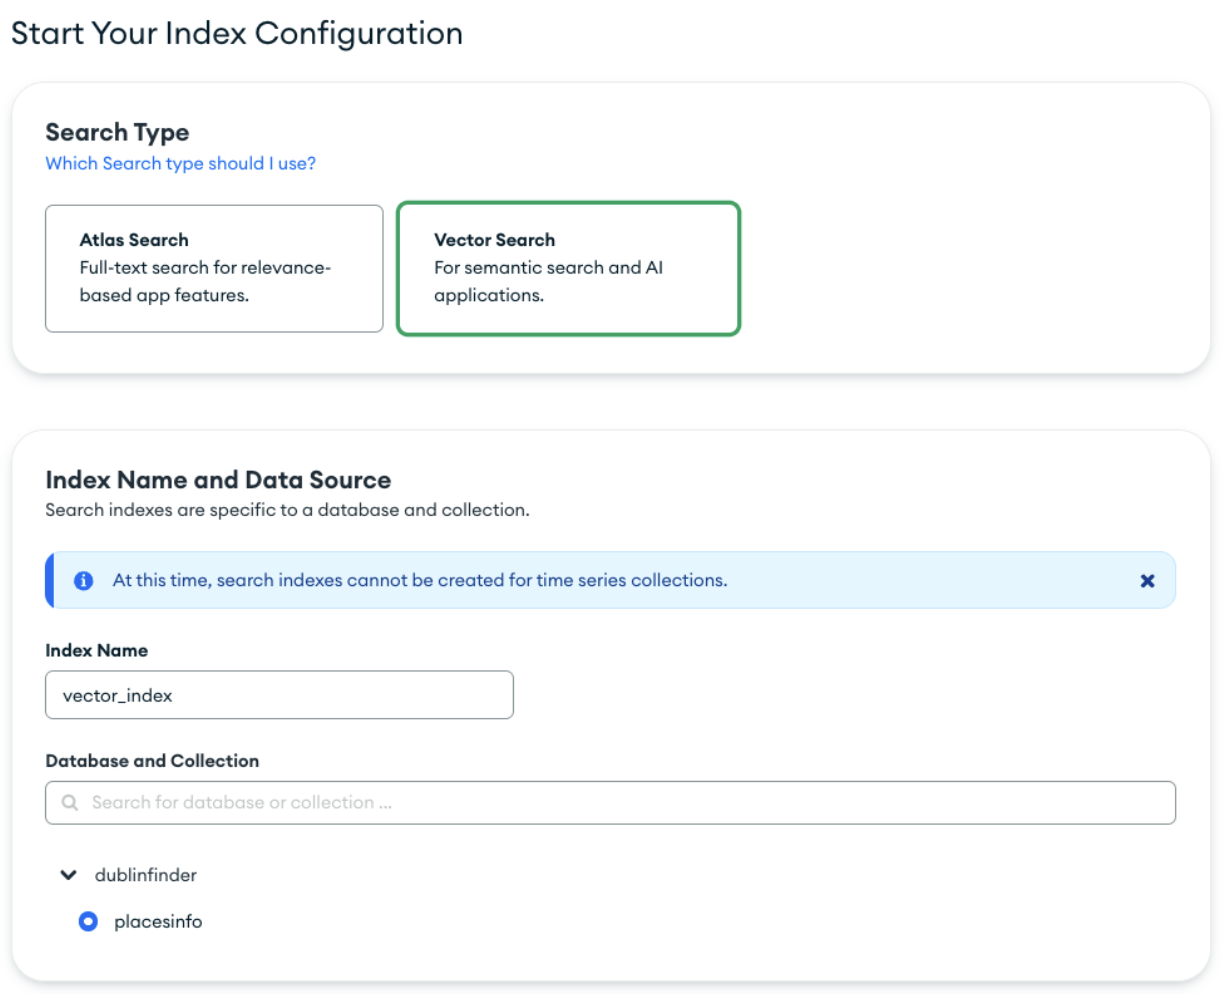Click the magnifier icon in the database search box
This screenshot has width=1230, height=994.
pyautogui.click(x=70, y=803)
